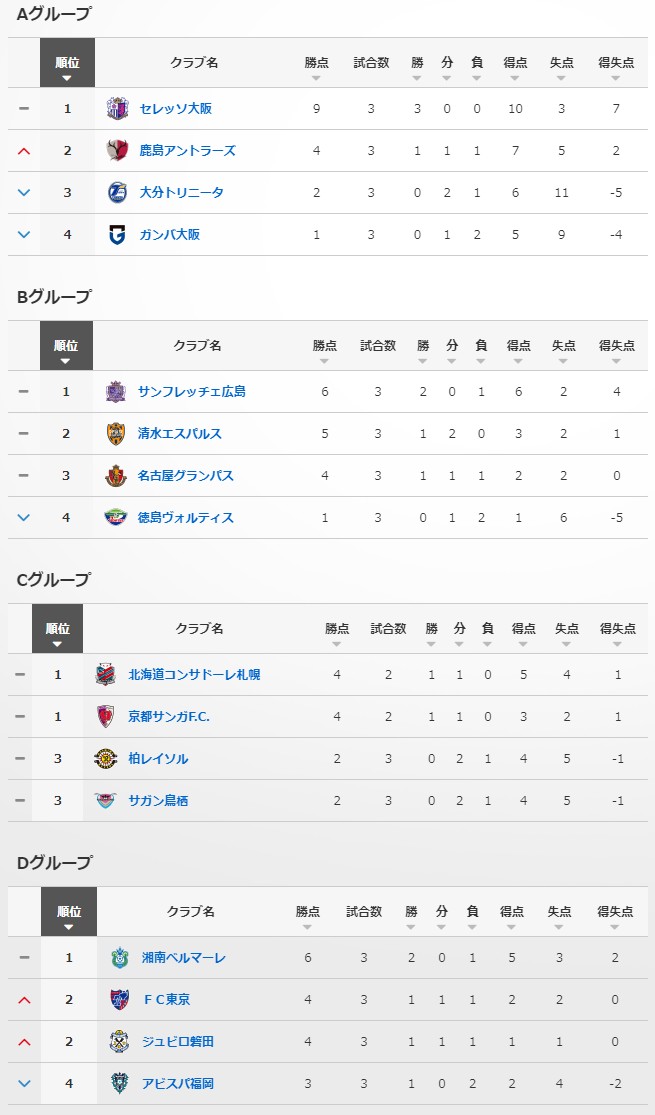Click the Kashiwa Reysol crest icon
Viewport: 655px width, 1115px height.
(106, 759)
